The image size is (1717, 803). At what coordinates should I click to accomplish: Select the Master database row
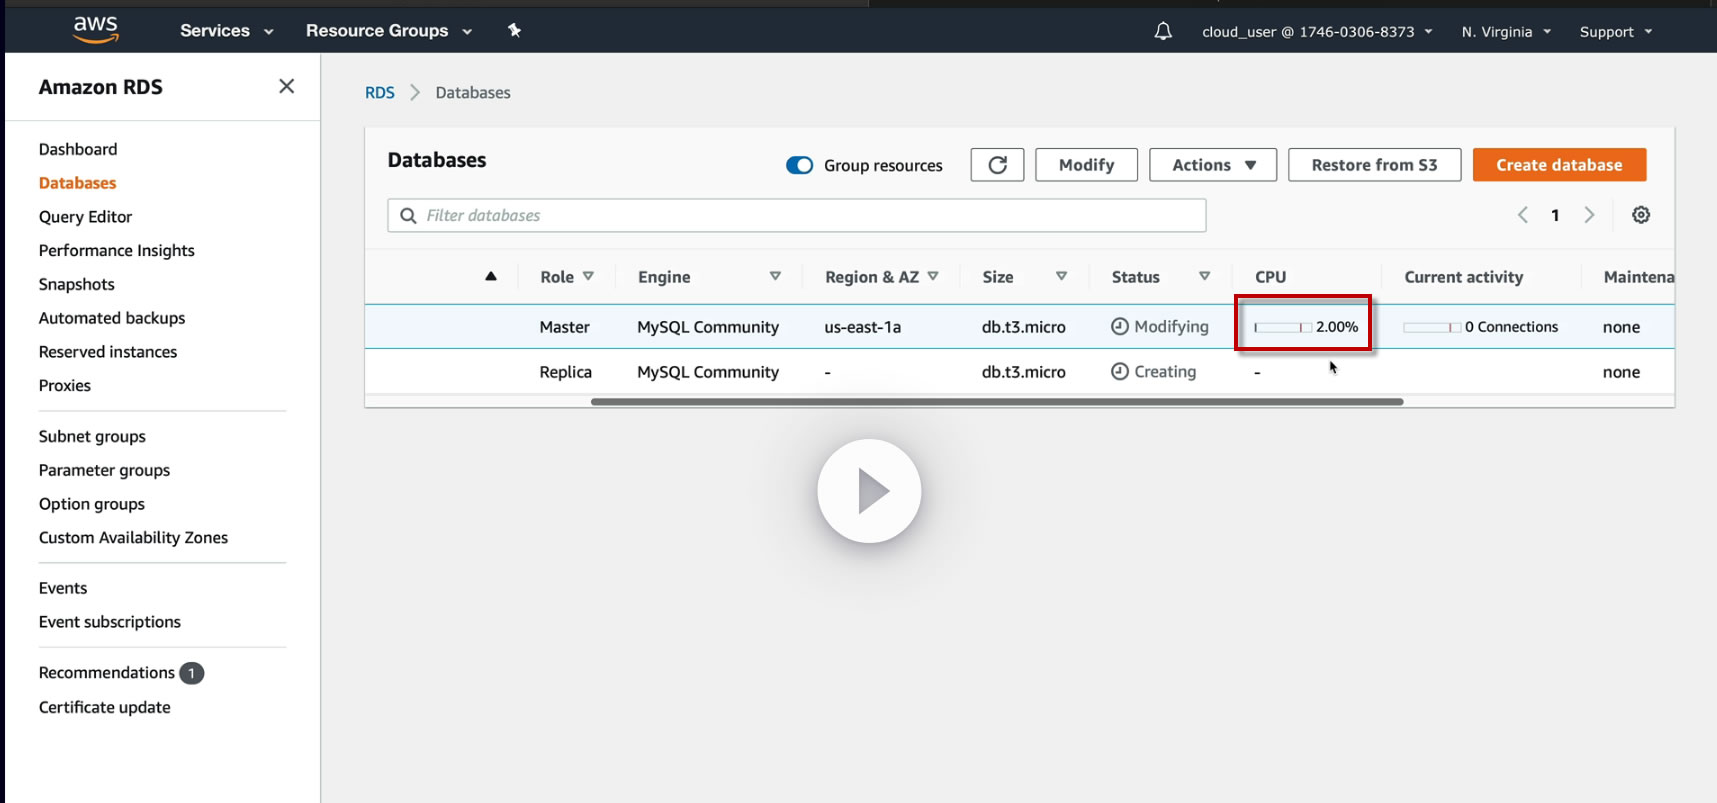coord(1019,327)
